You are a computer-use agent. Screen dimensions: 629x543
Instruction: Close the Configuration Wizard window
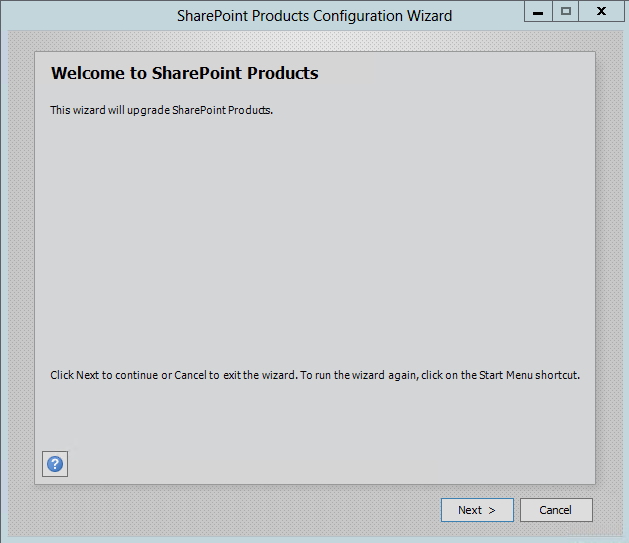coord(601,12)
